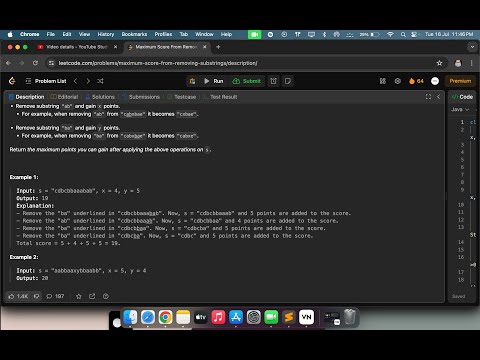Image resolution: width=480 pixels, height=360 pixels.
Task: Open the profile avatar menu
Action: coord(435,81)
